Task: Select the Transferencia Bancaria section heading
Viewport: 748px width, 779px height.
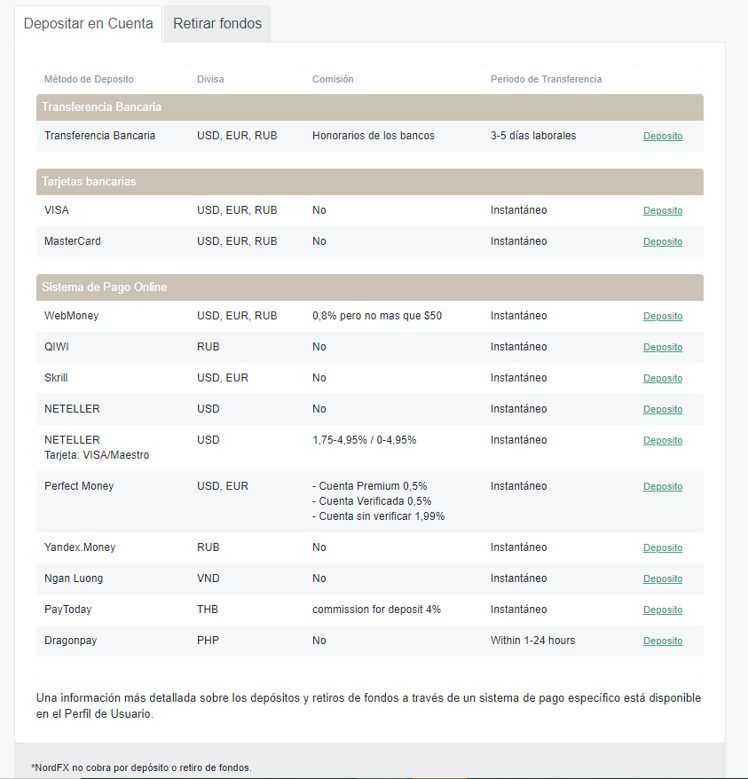Action: [x=370, y=107]
